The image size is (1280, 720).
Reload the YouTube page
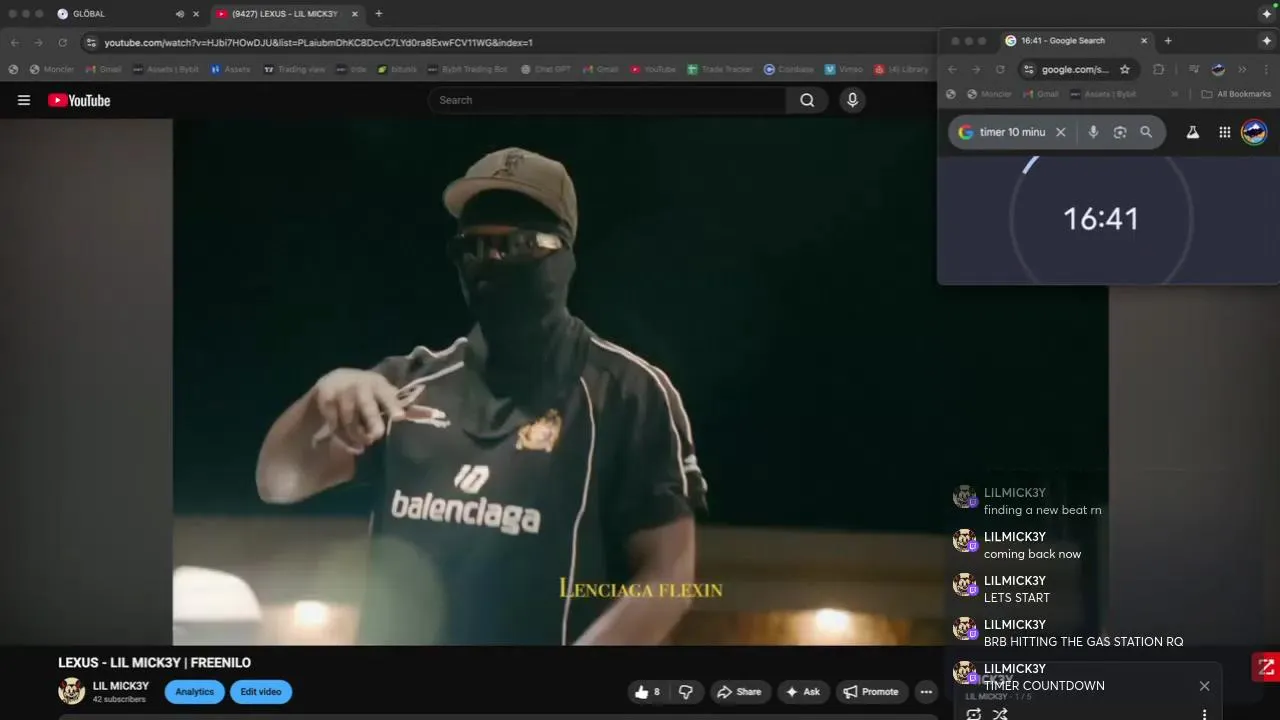pos(63,43)
